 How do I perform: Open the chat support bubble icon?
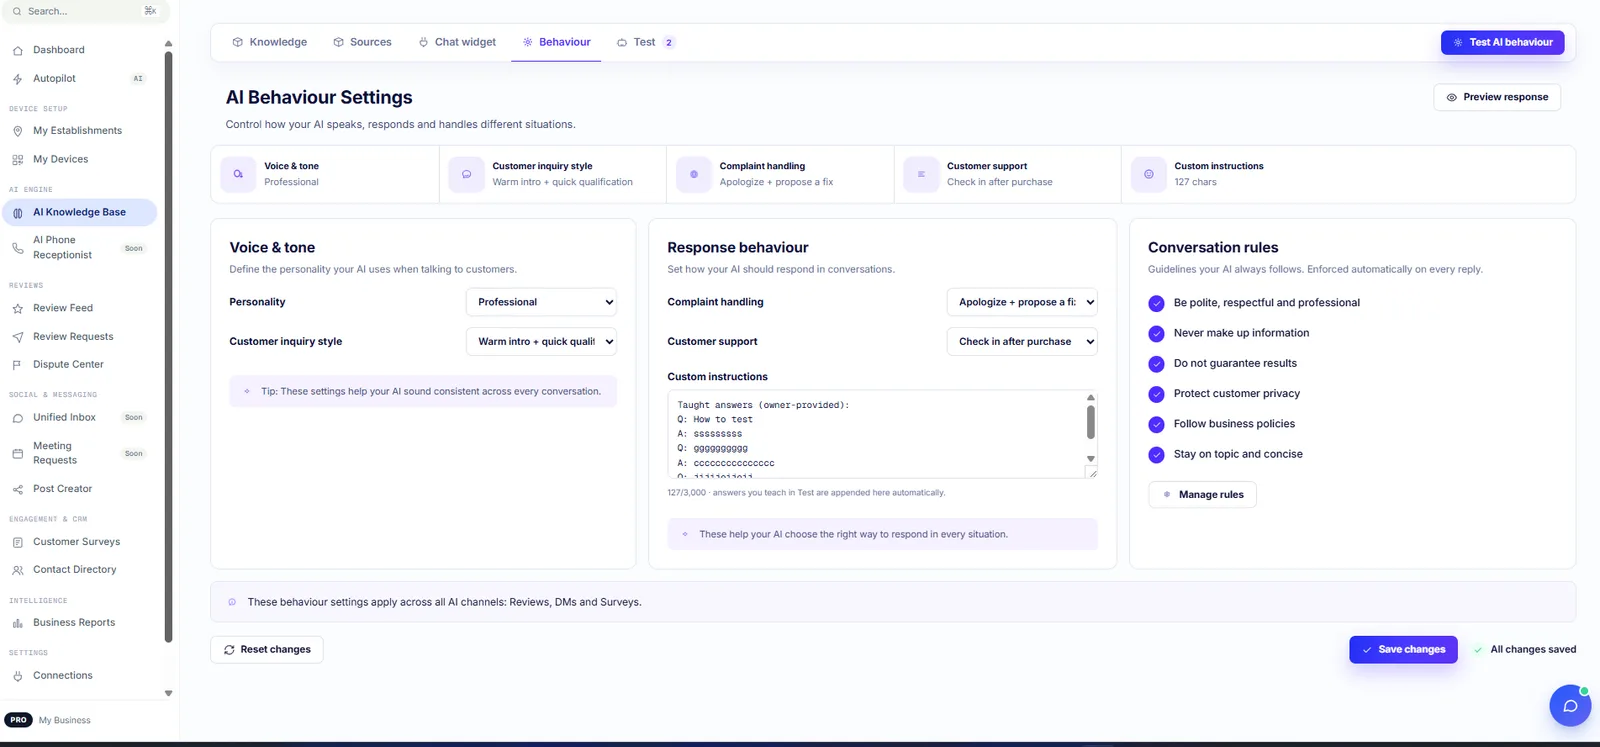(x=1570, y=706)
